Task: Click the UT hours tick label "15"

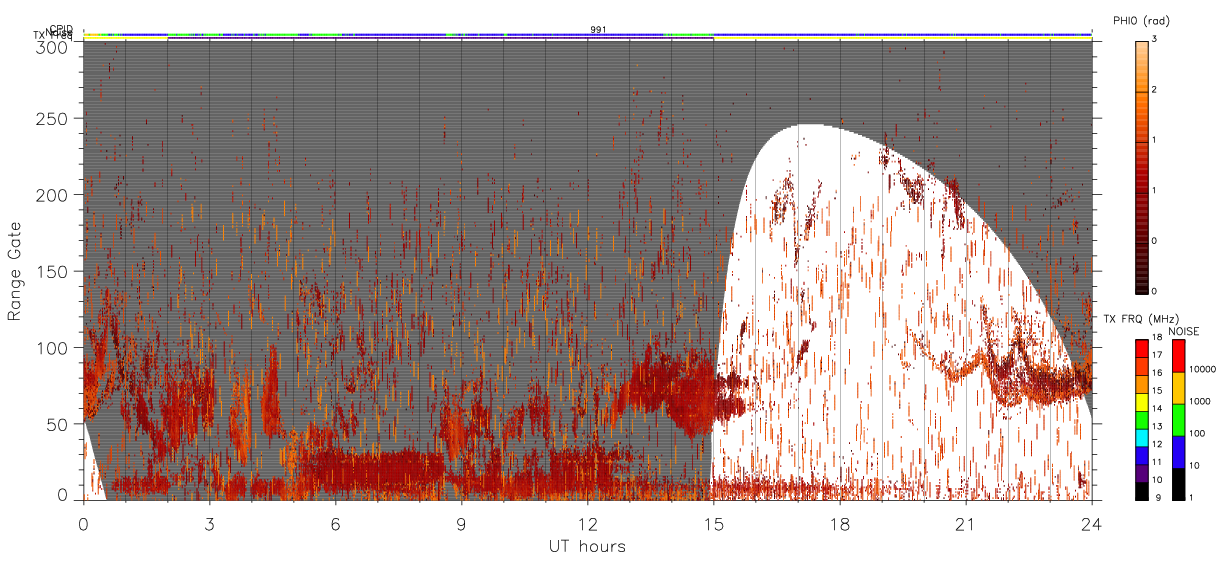Action: pyautogui.click(x=713, y=524)
